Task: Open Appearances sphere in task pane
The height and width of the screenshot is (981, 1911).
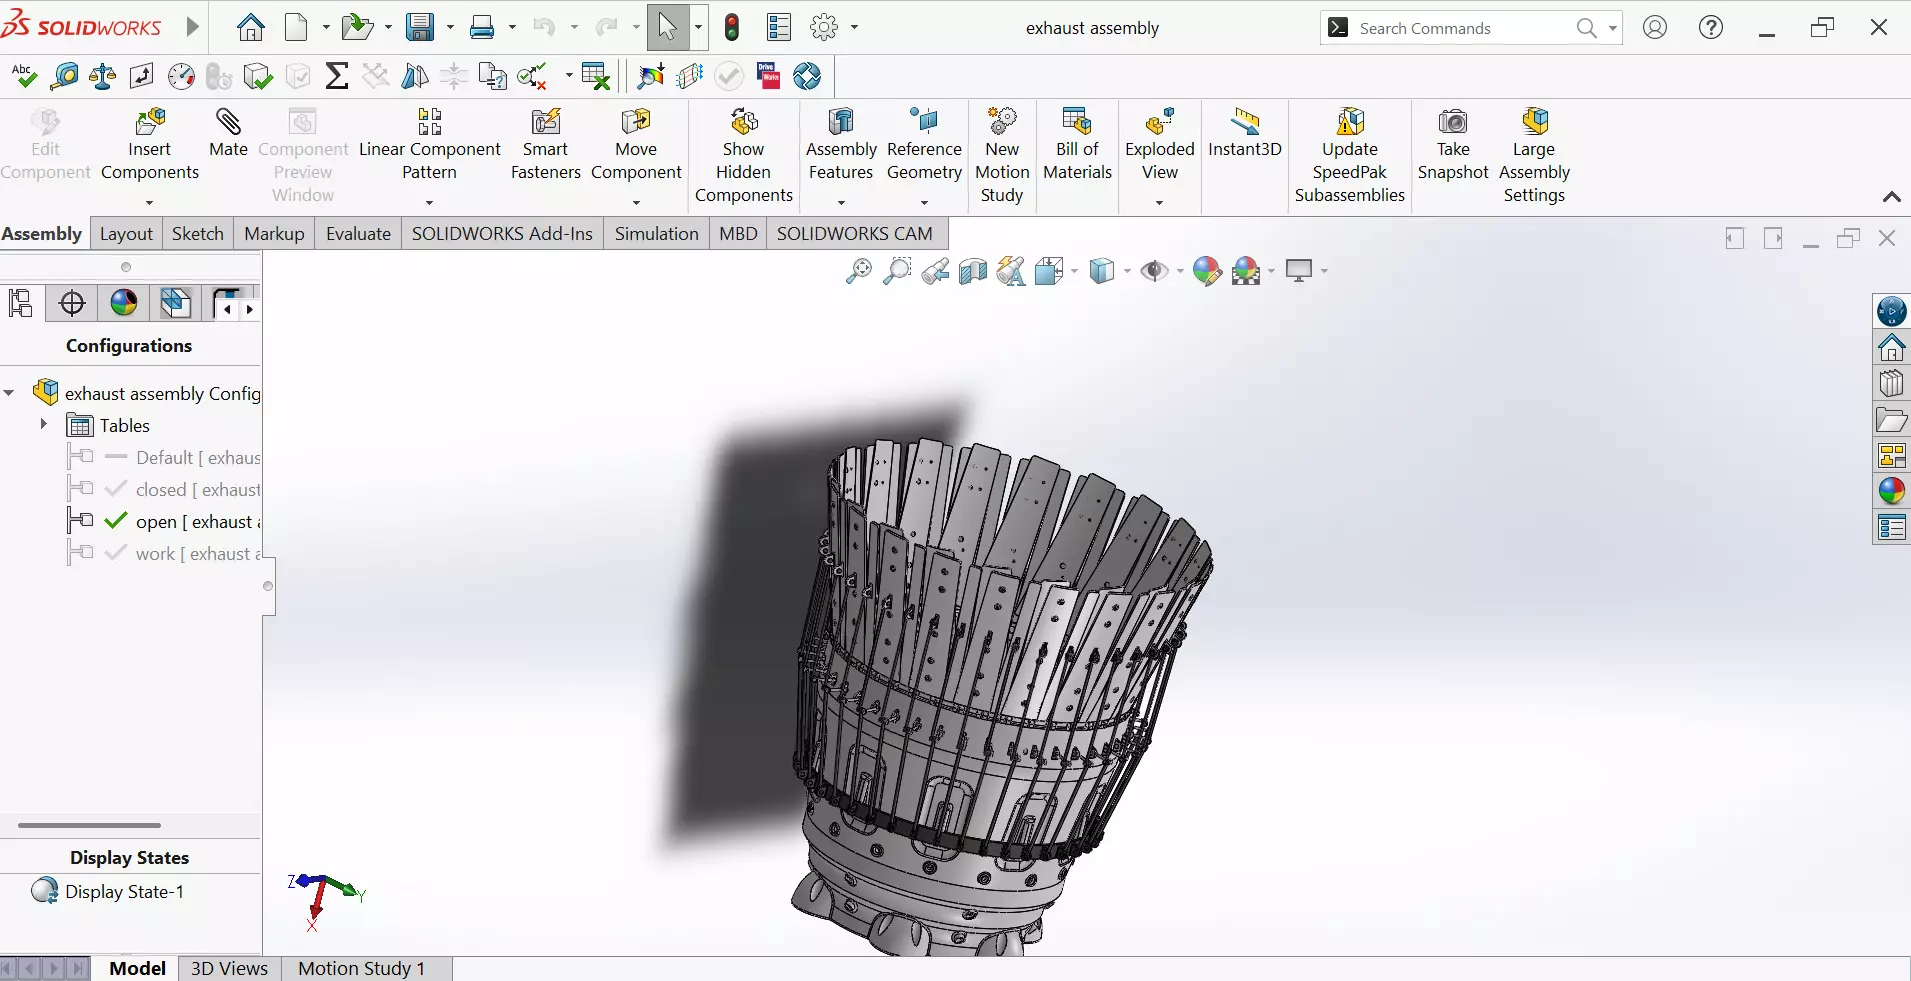Action: pos(1891,491)
